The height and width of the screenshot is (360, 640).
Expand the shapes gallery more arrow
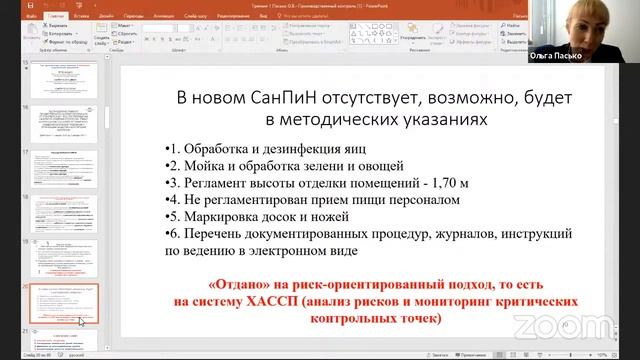tap(396, 41)
